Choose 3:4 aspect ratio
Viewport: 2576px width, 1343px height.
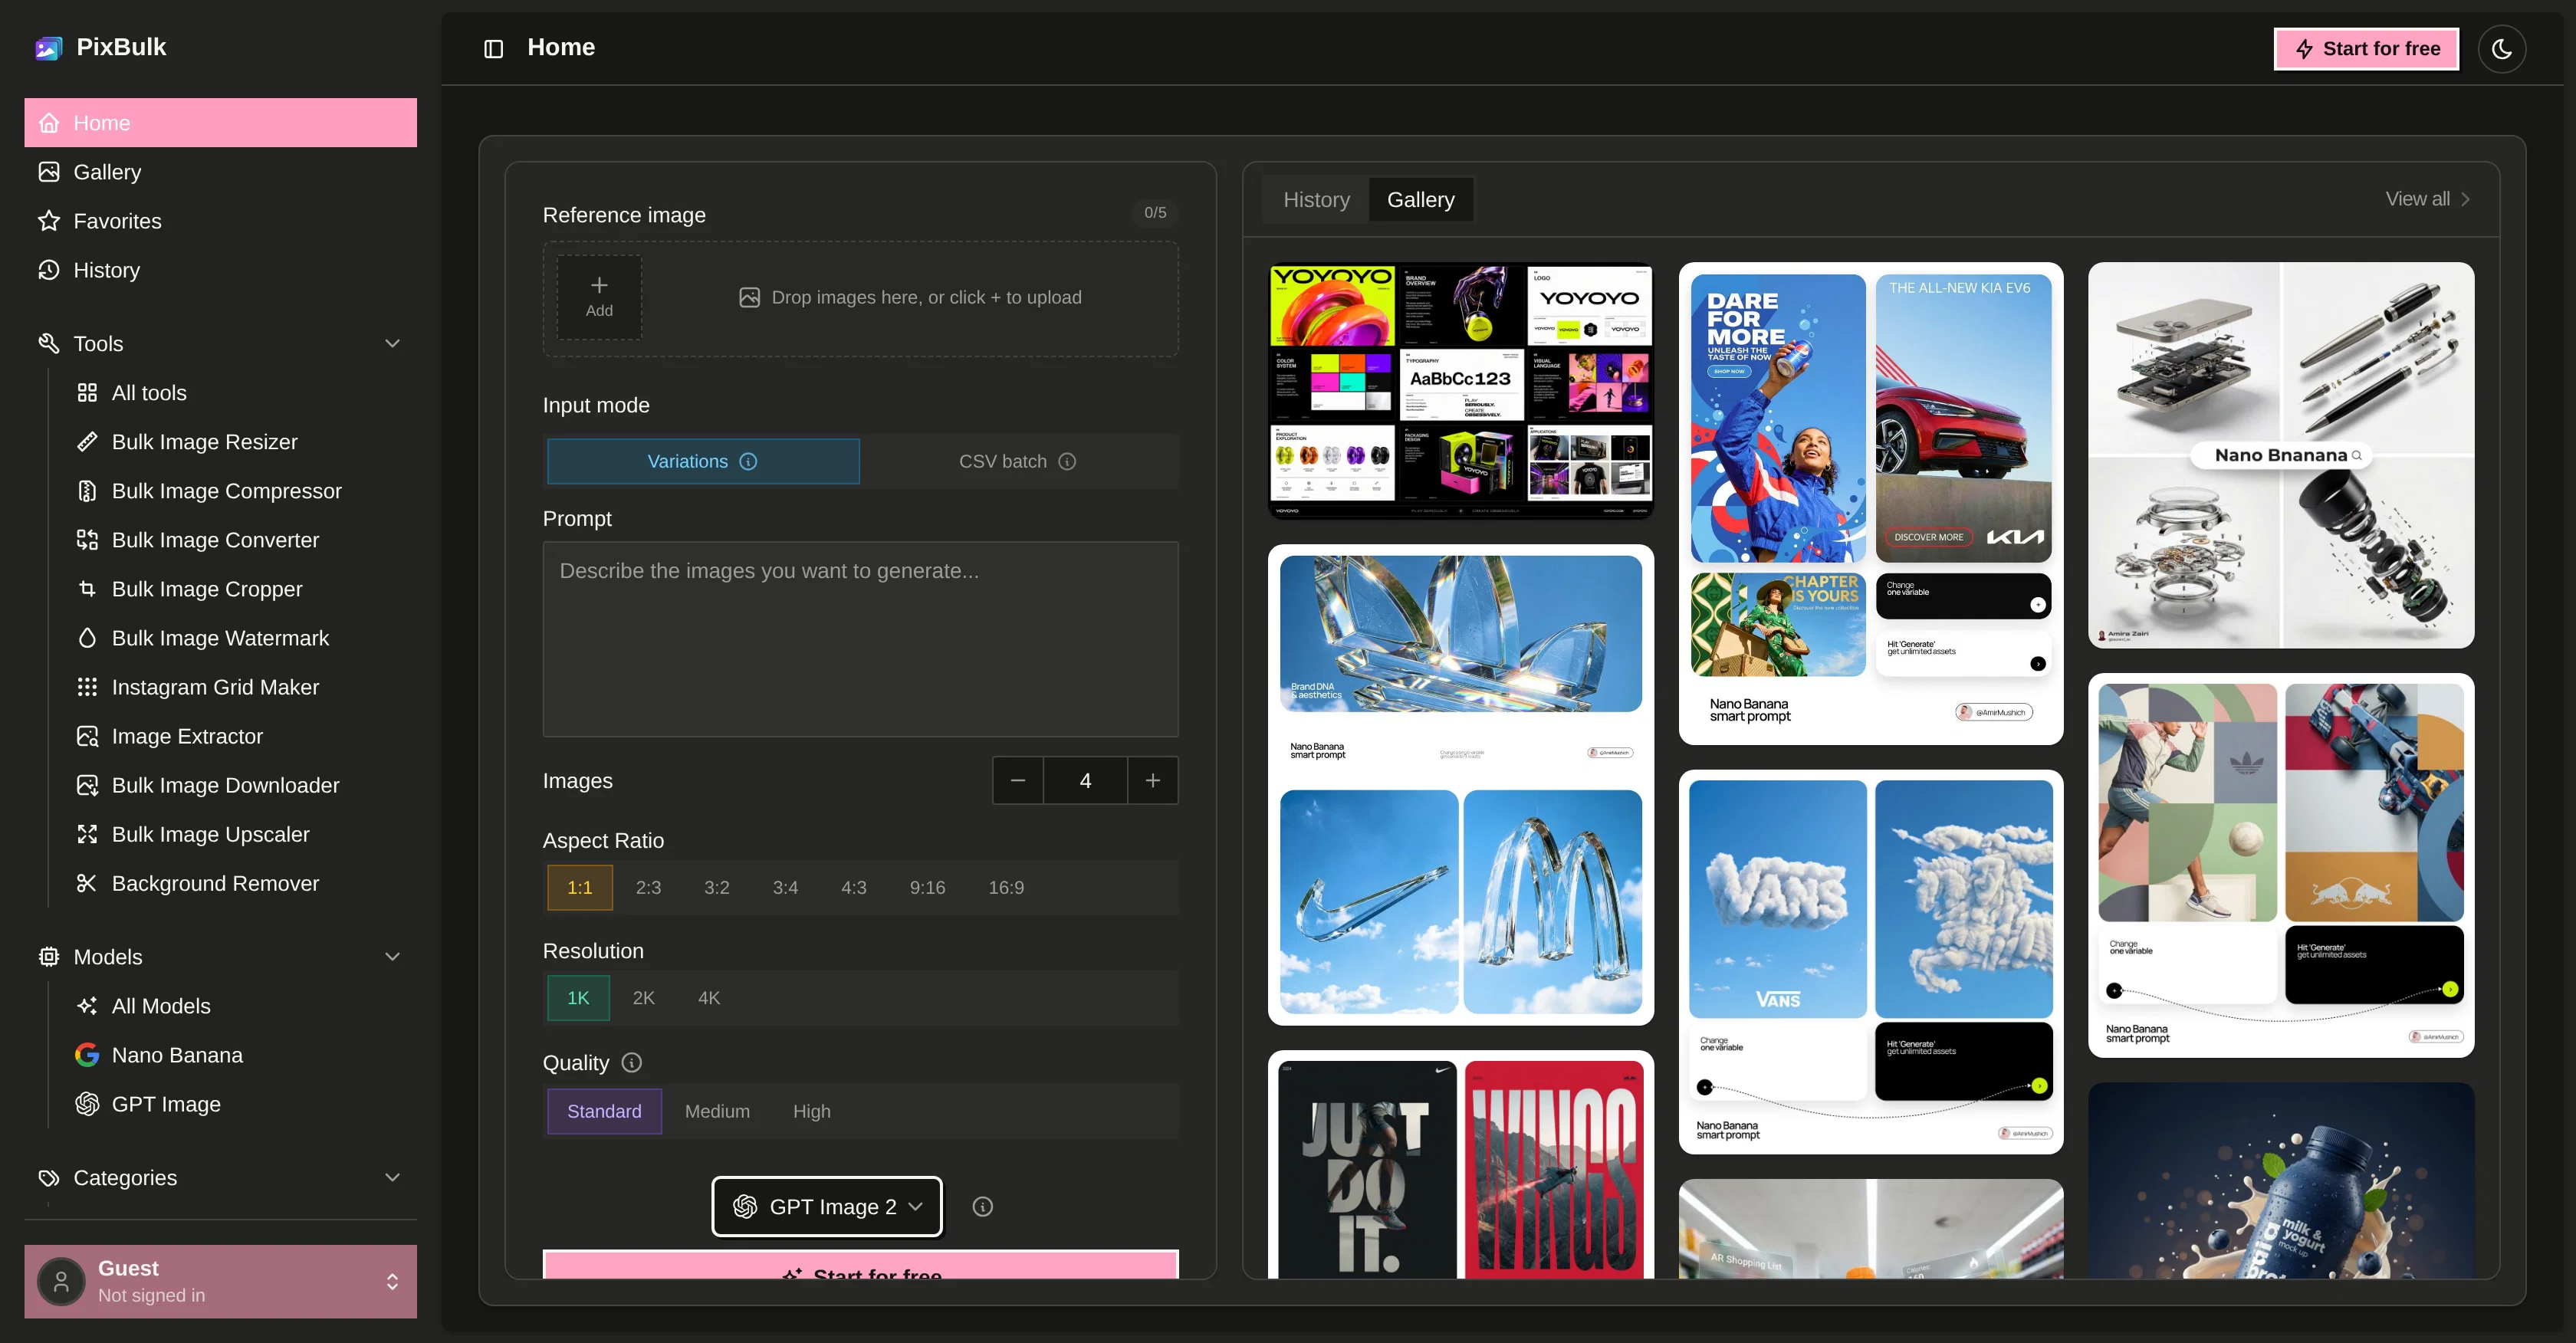click(x=785, y=887)
